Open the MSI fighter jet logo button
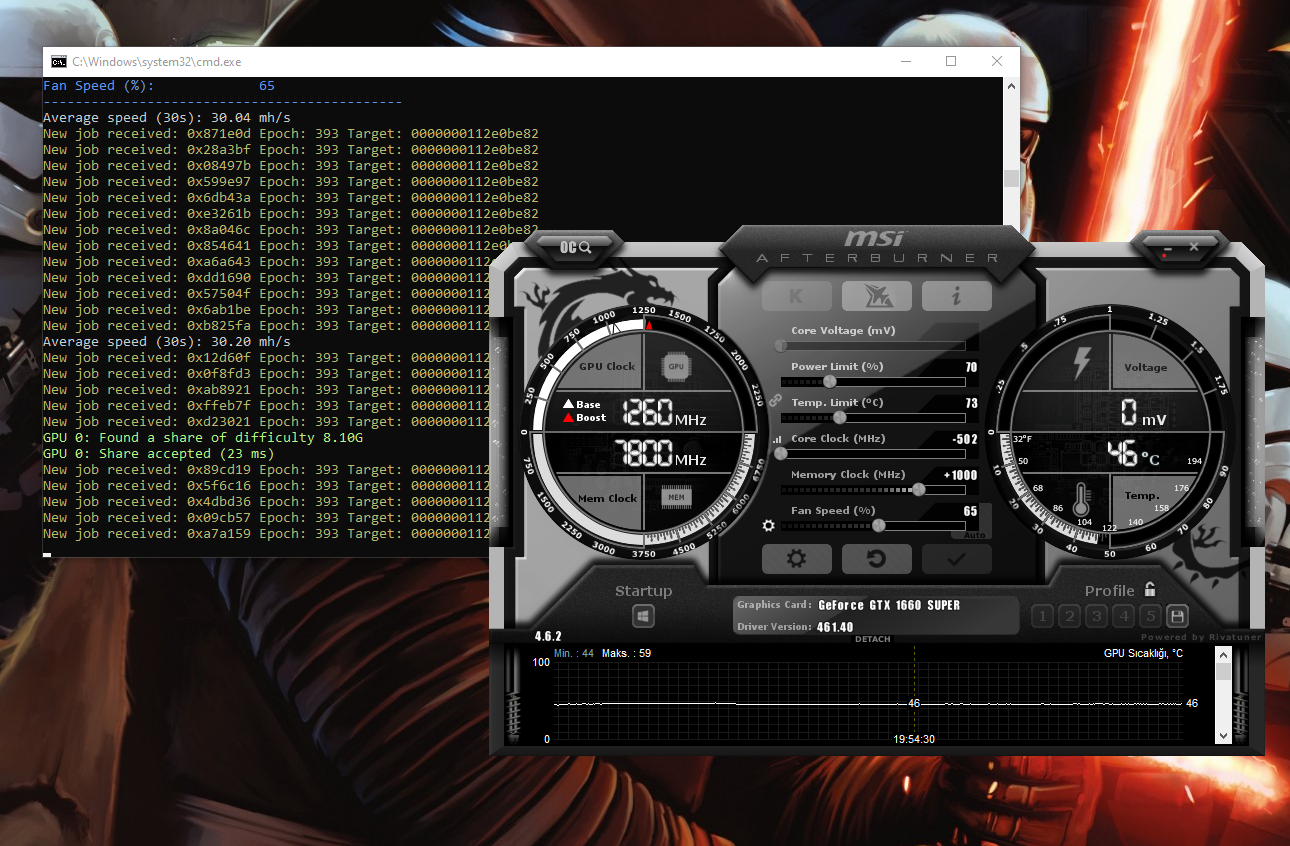Viewport: 1290px width, 846px height. tap(877, 296)
